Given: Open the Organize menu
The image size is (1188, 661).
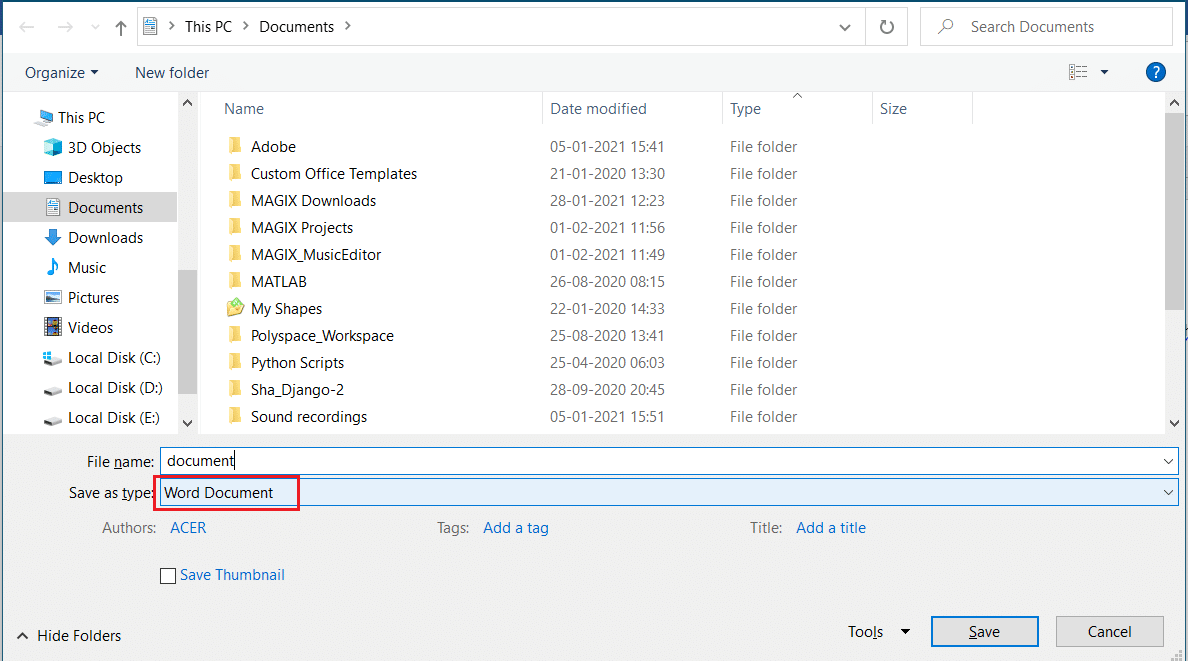Looking at the screenshot, I should click(x=61, y=72).
